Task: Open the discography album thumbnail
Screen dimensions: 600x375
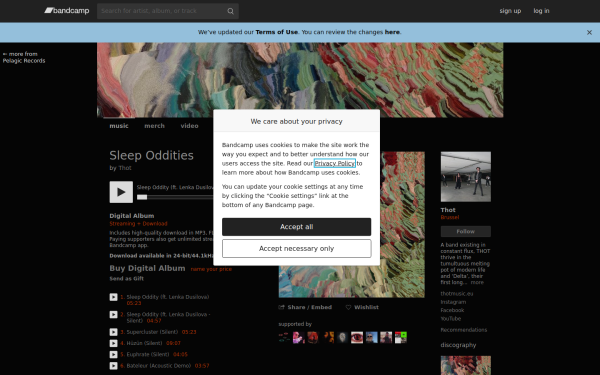Action: click(x=466, y=365)
